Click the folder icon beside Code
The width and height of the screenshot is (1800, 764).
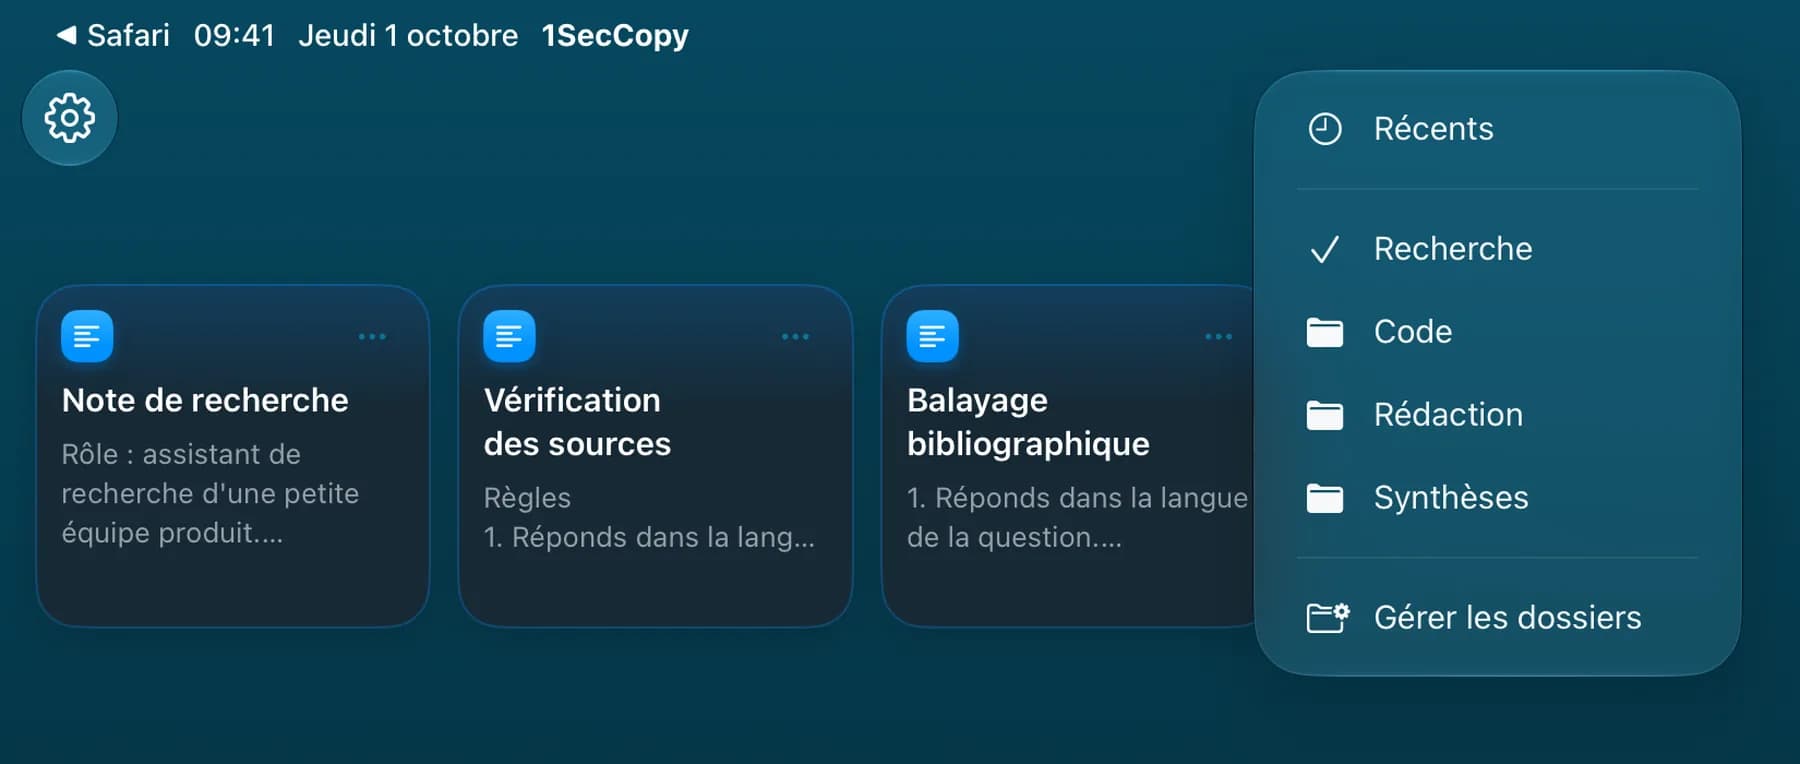[x=1325, y=332]
